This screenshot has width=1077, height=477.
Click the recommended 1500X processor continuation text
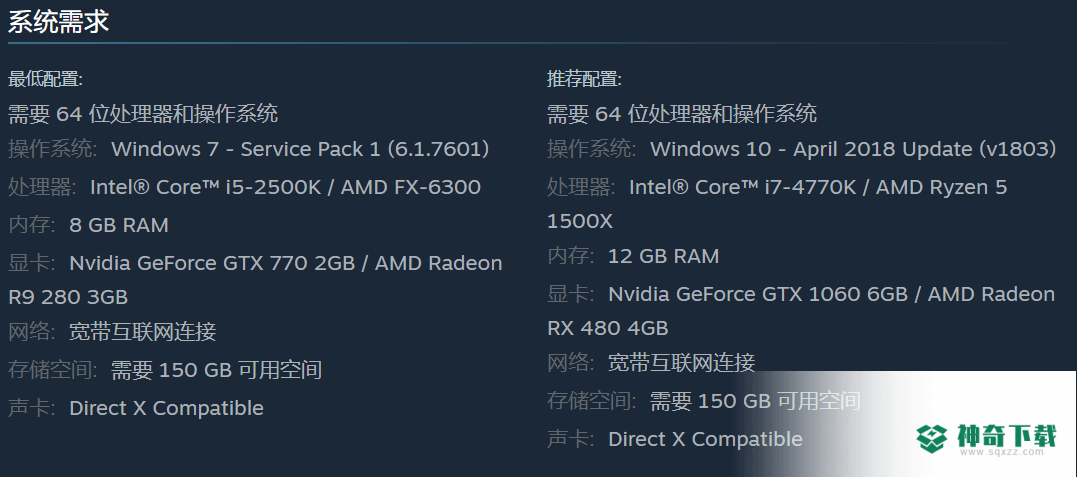click(x=580, y=221)
